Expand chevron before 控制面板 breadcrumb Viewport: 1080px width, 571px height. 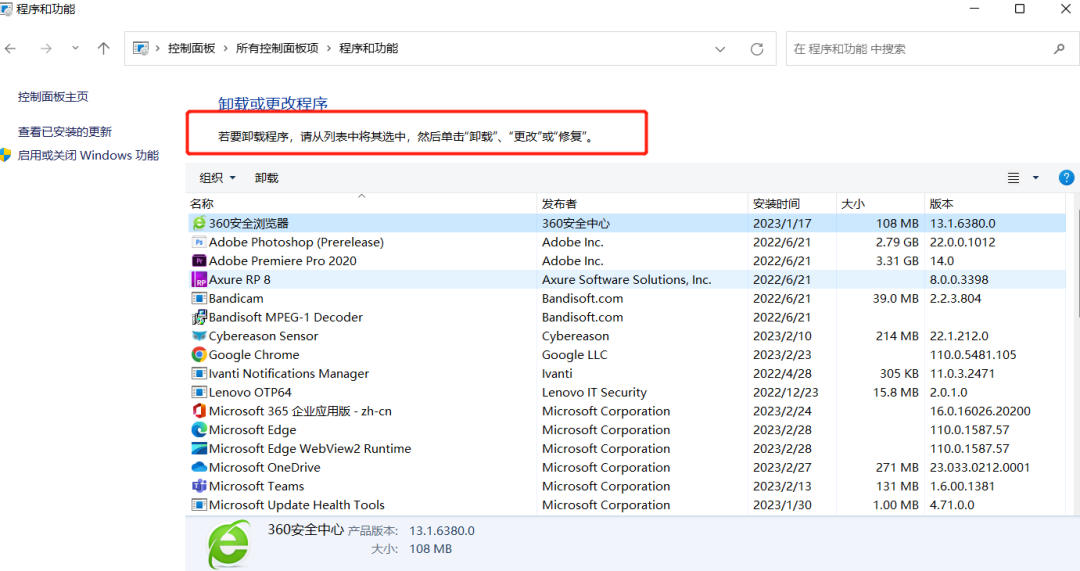tap(157, 48)
